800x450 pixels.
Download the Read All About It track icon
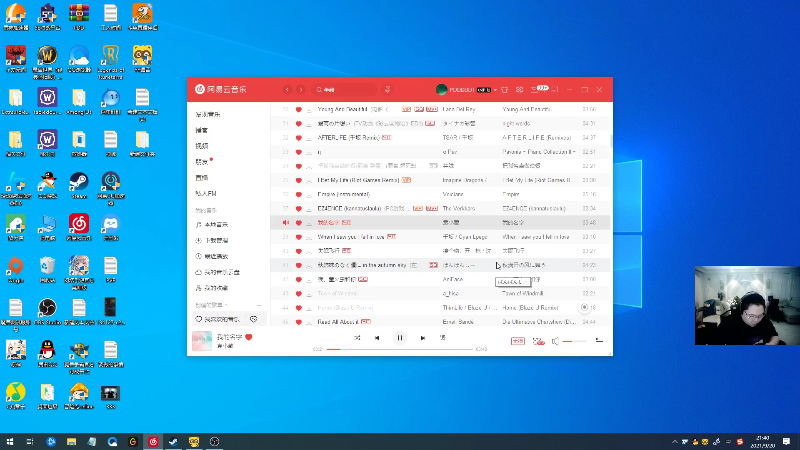tap(309, 322)
